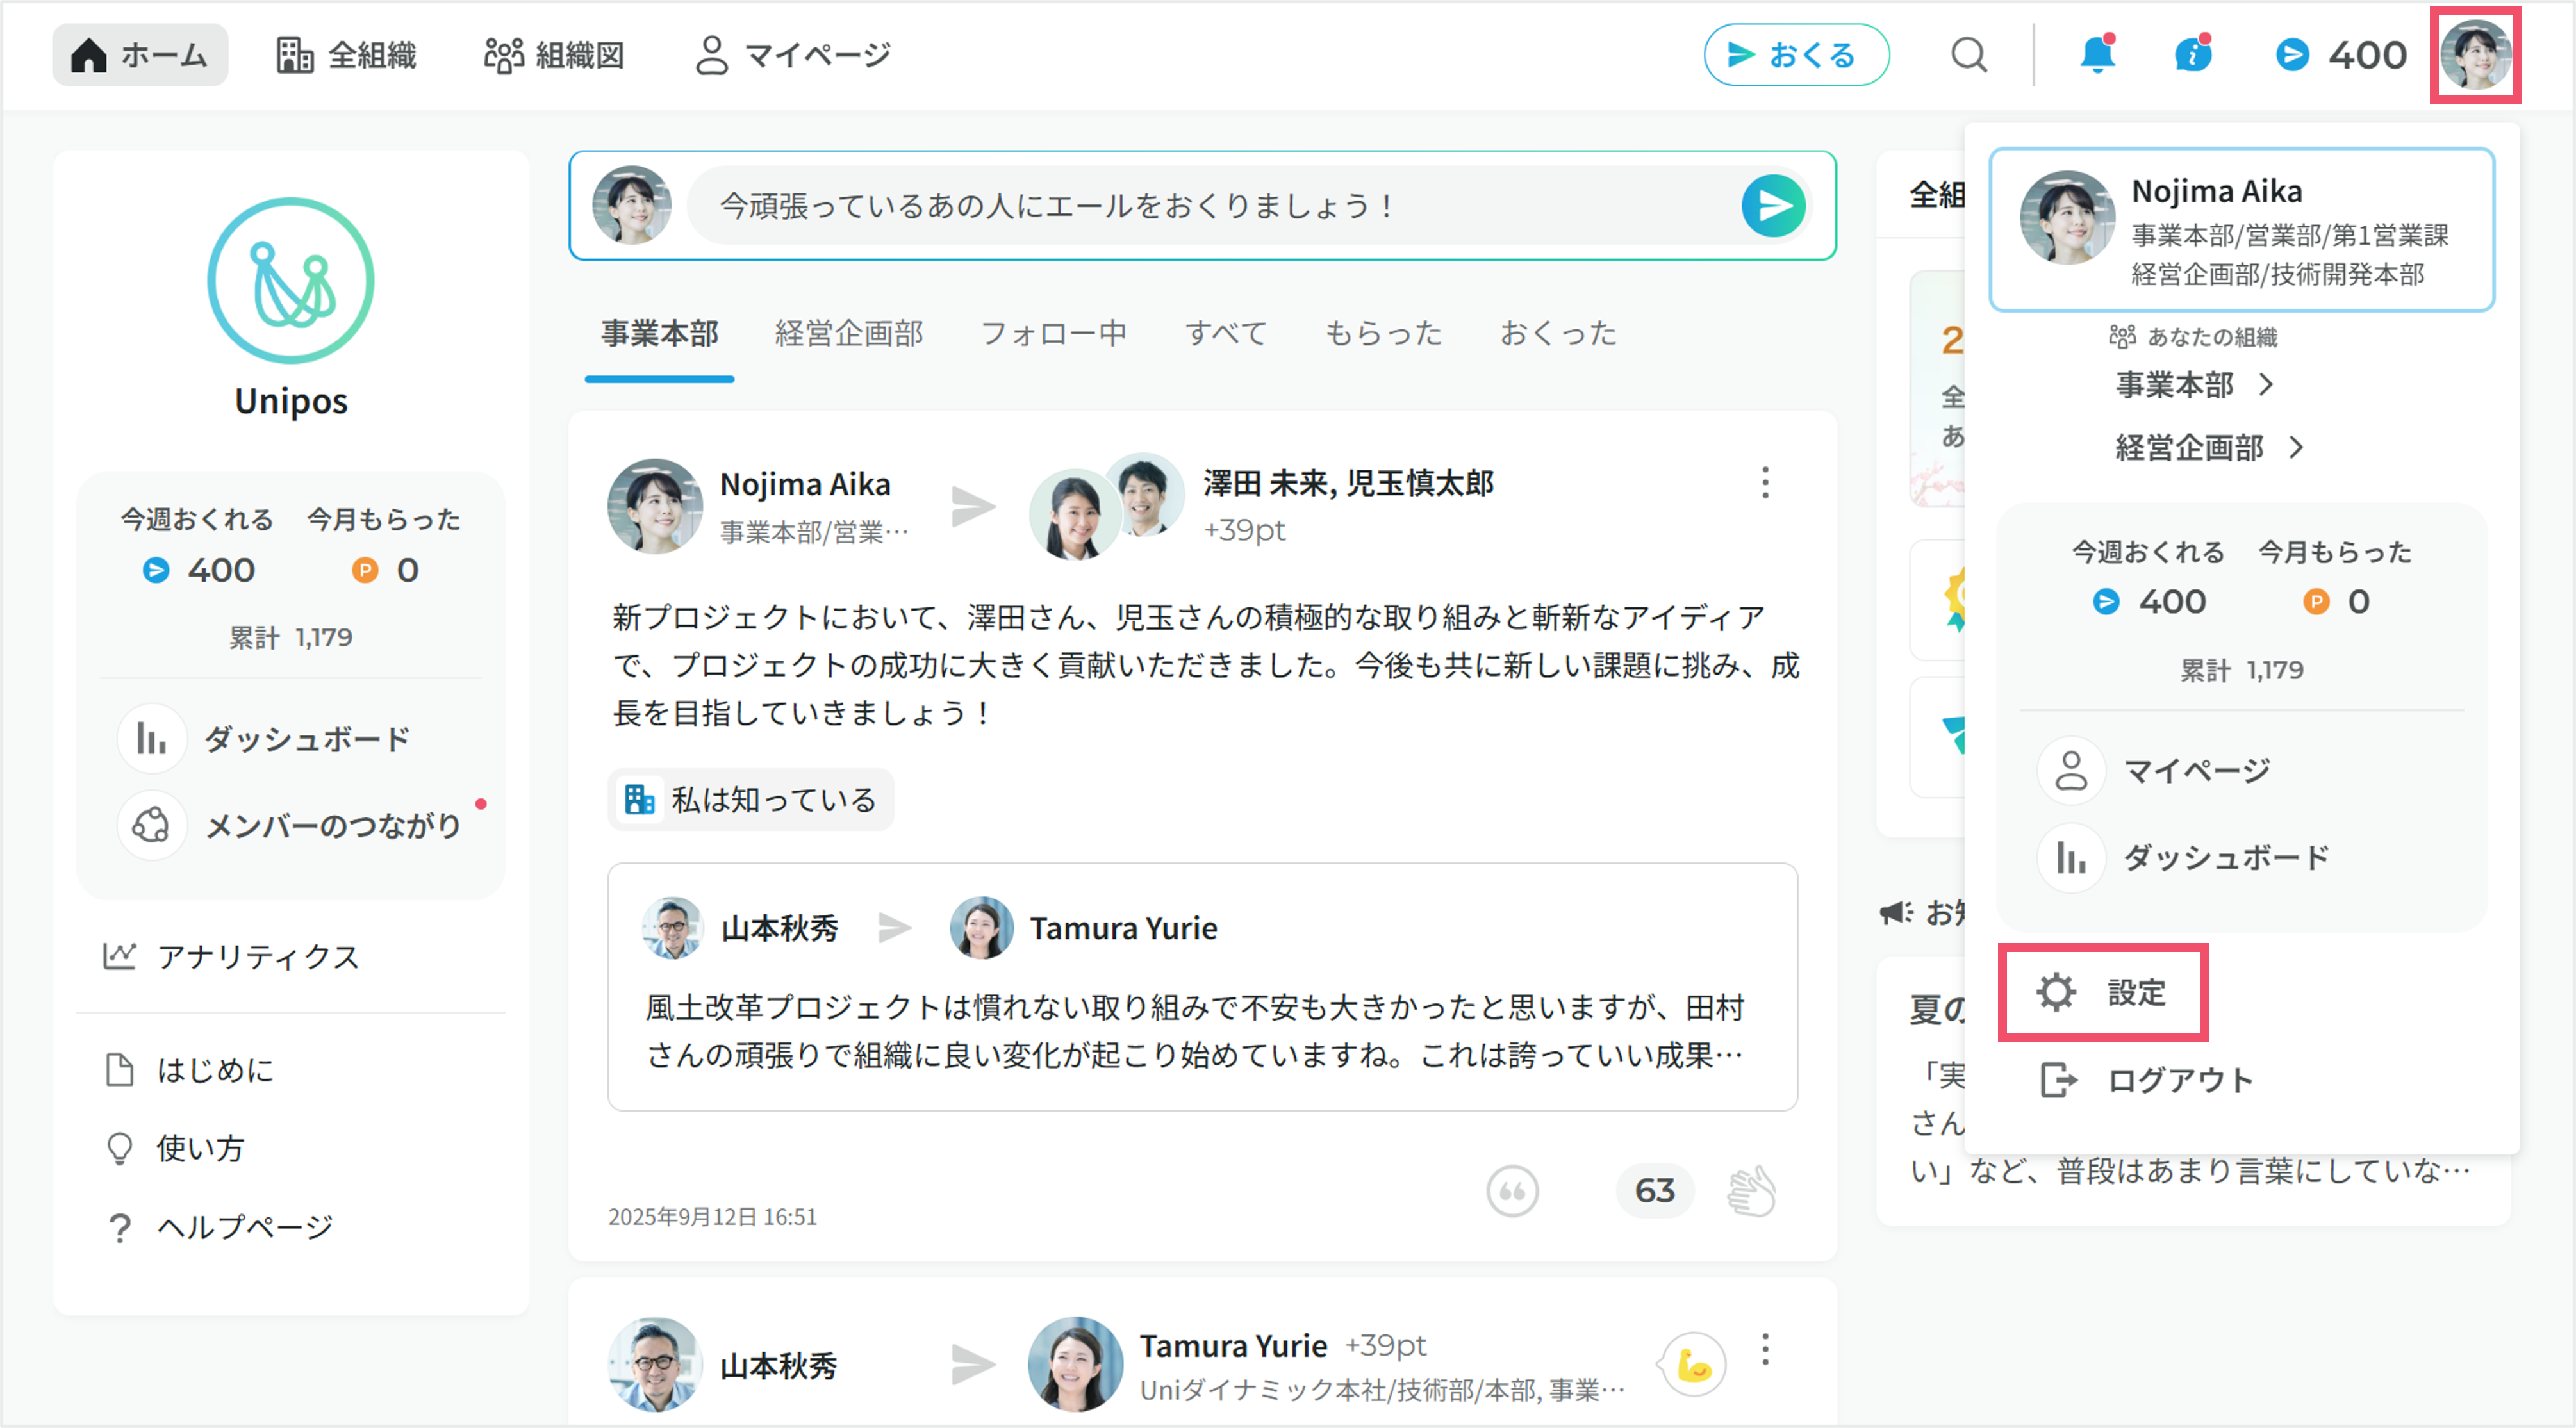The image size is (2576, 1428).
Task: Select the すべて feed tab
Action: click(x=1226, y=333)
